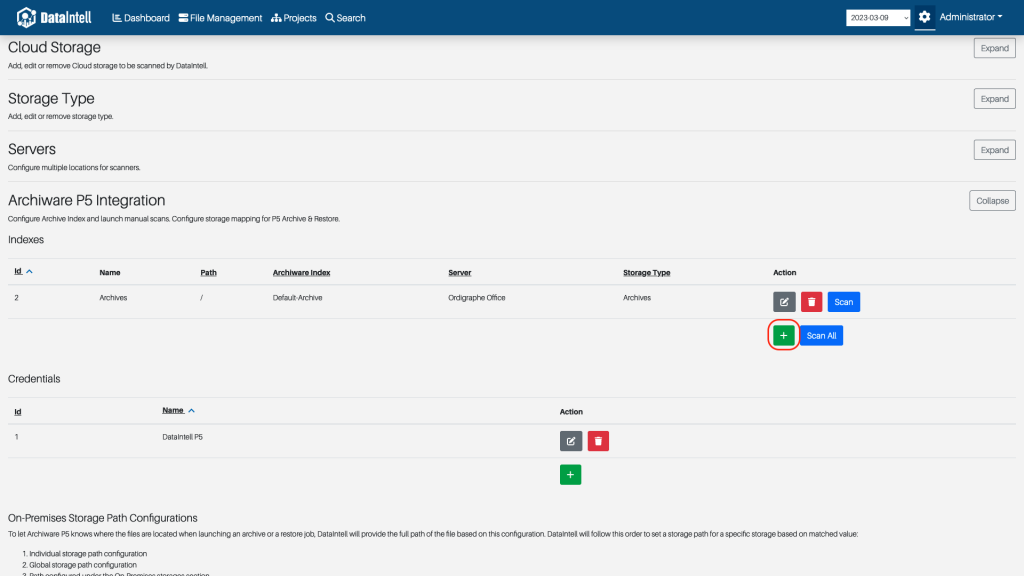Sort Credentials table by Id
Screen dimensions: 1024x576
(18, 411)
